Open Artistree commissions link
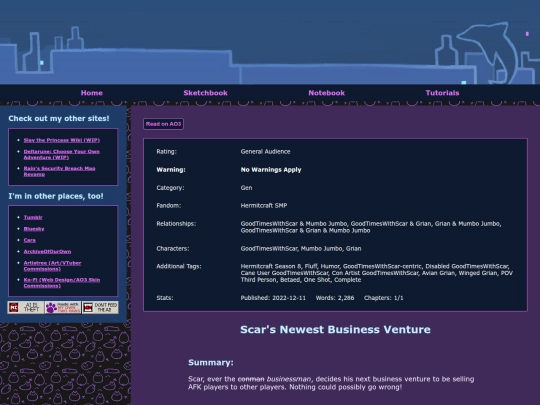The image size is (540, 405). tap(52, 266)
